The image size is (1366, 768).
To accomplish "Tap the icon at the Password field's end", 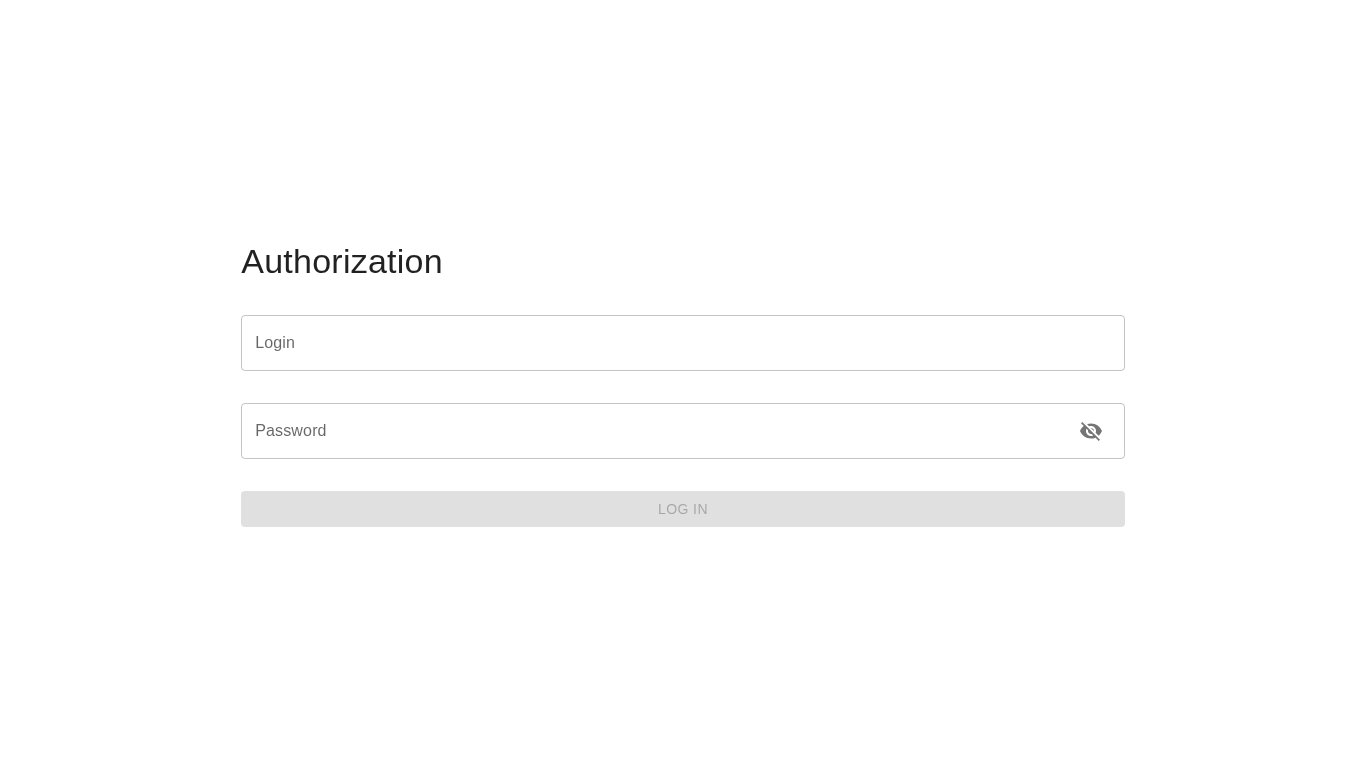I will coord(1090,431).
